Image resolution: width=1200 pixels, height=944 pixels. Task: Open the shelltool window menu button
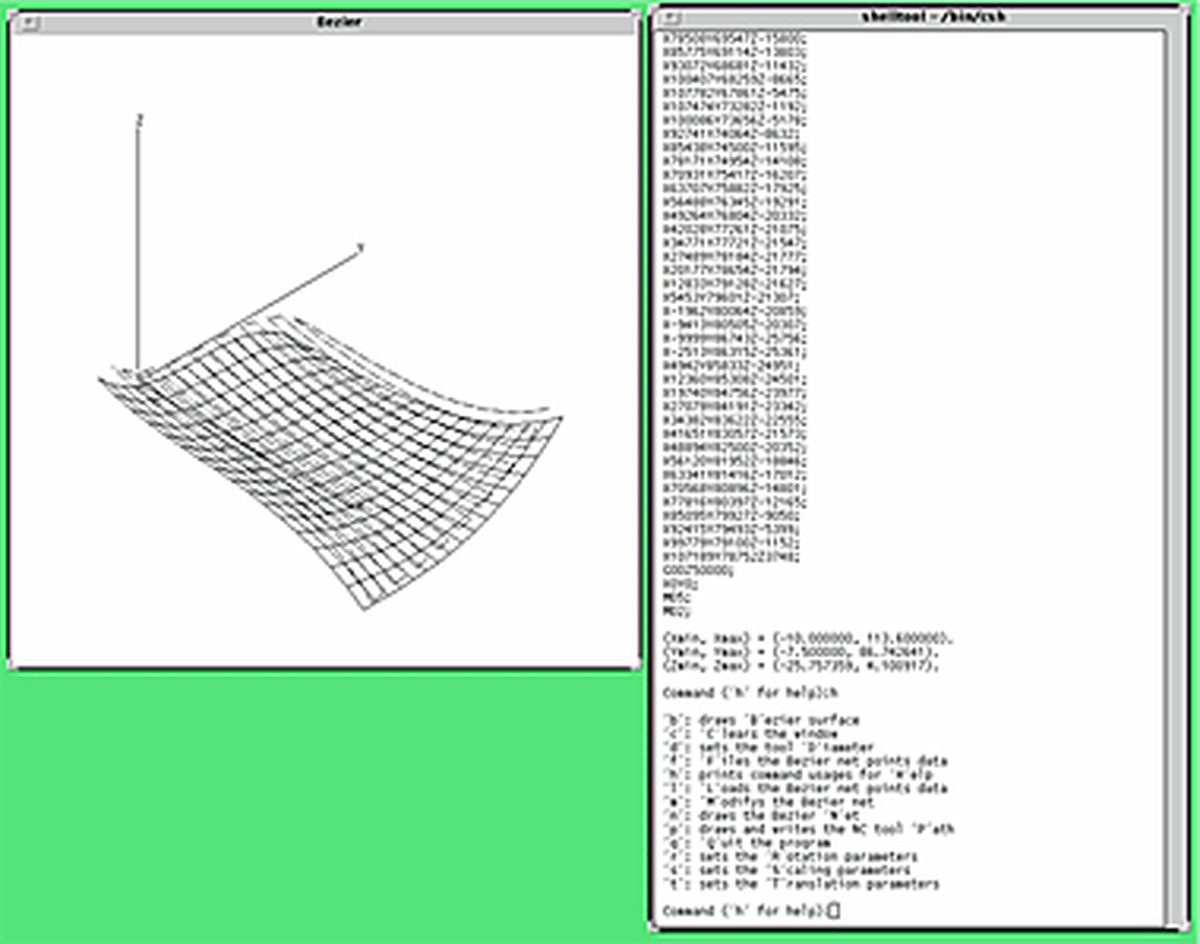671,18
